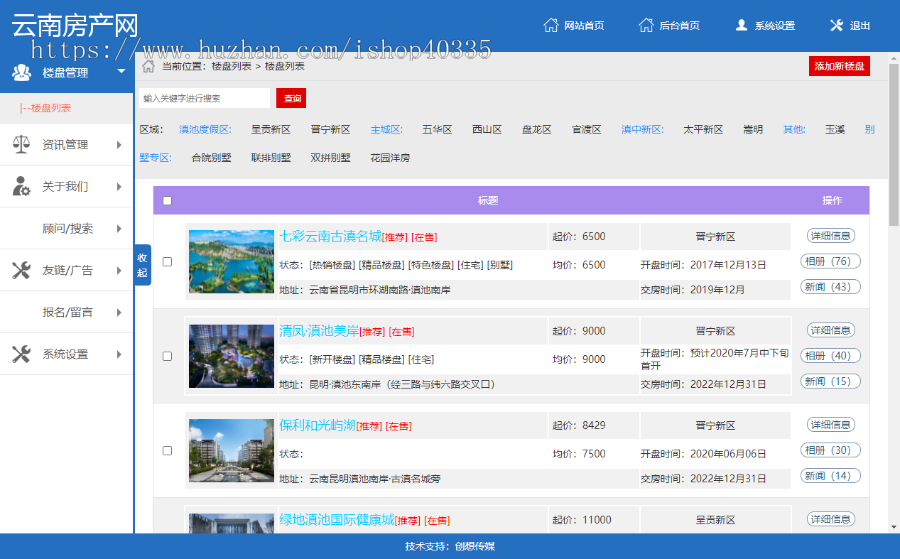Open 详细信息 for 保利和光屿湖
900x559 pixels.
pos(831,425)
